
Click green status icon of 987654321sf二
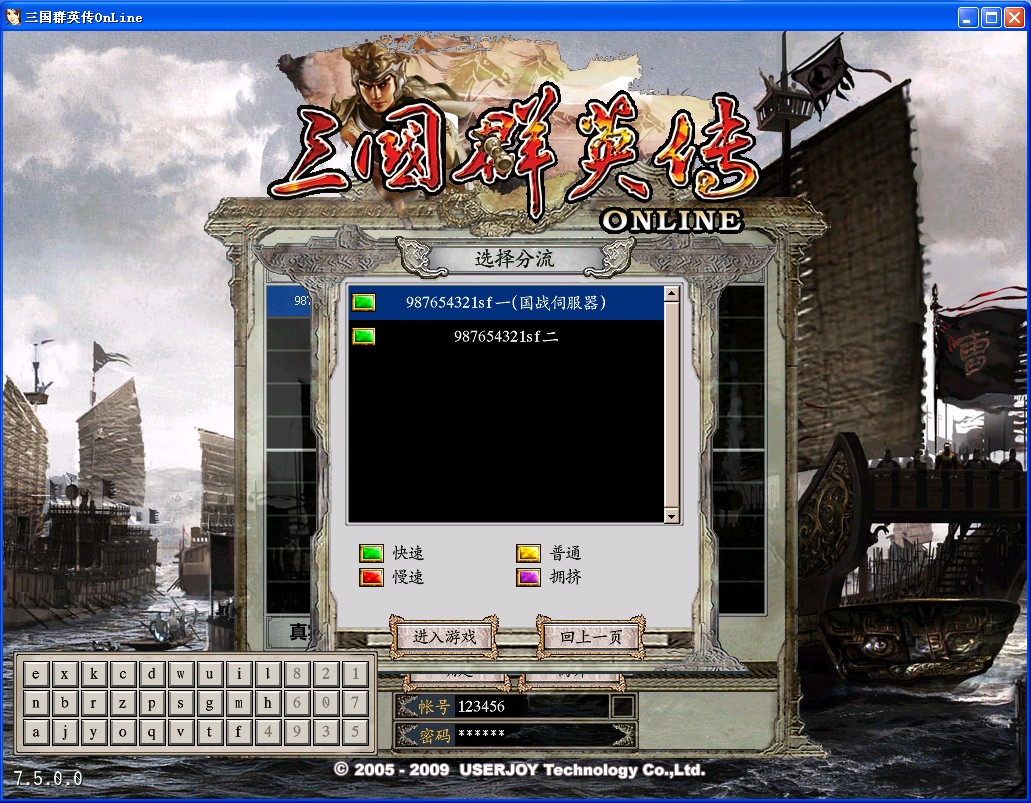click(364, 337)
